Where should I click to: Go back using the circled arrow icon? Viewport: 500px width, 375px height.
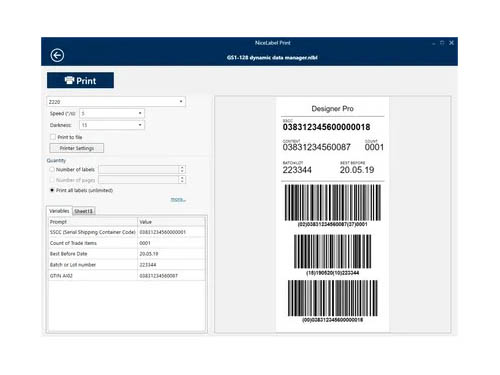(x=57, y=55)
